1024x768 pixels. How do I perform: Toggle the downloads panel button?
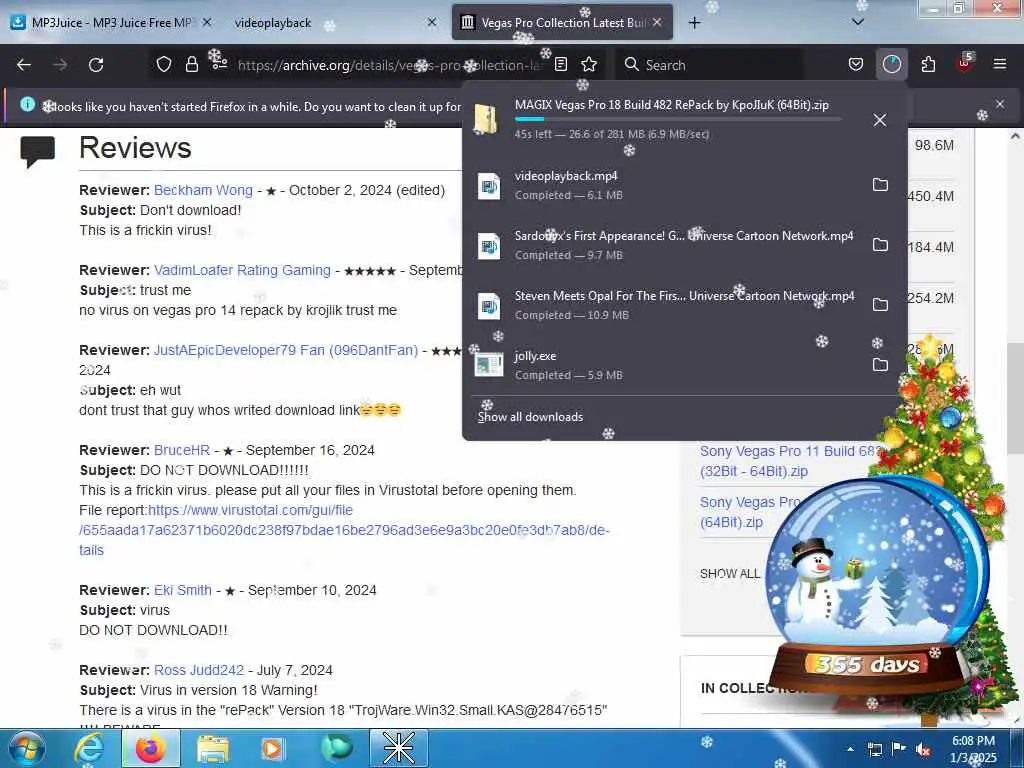pyautogui.click(x=891, y=64)
